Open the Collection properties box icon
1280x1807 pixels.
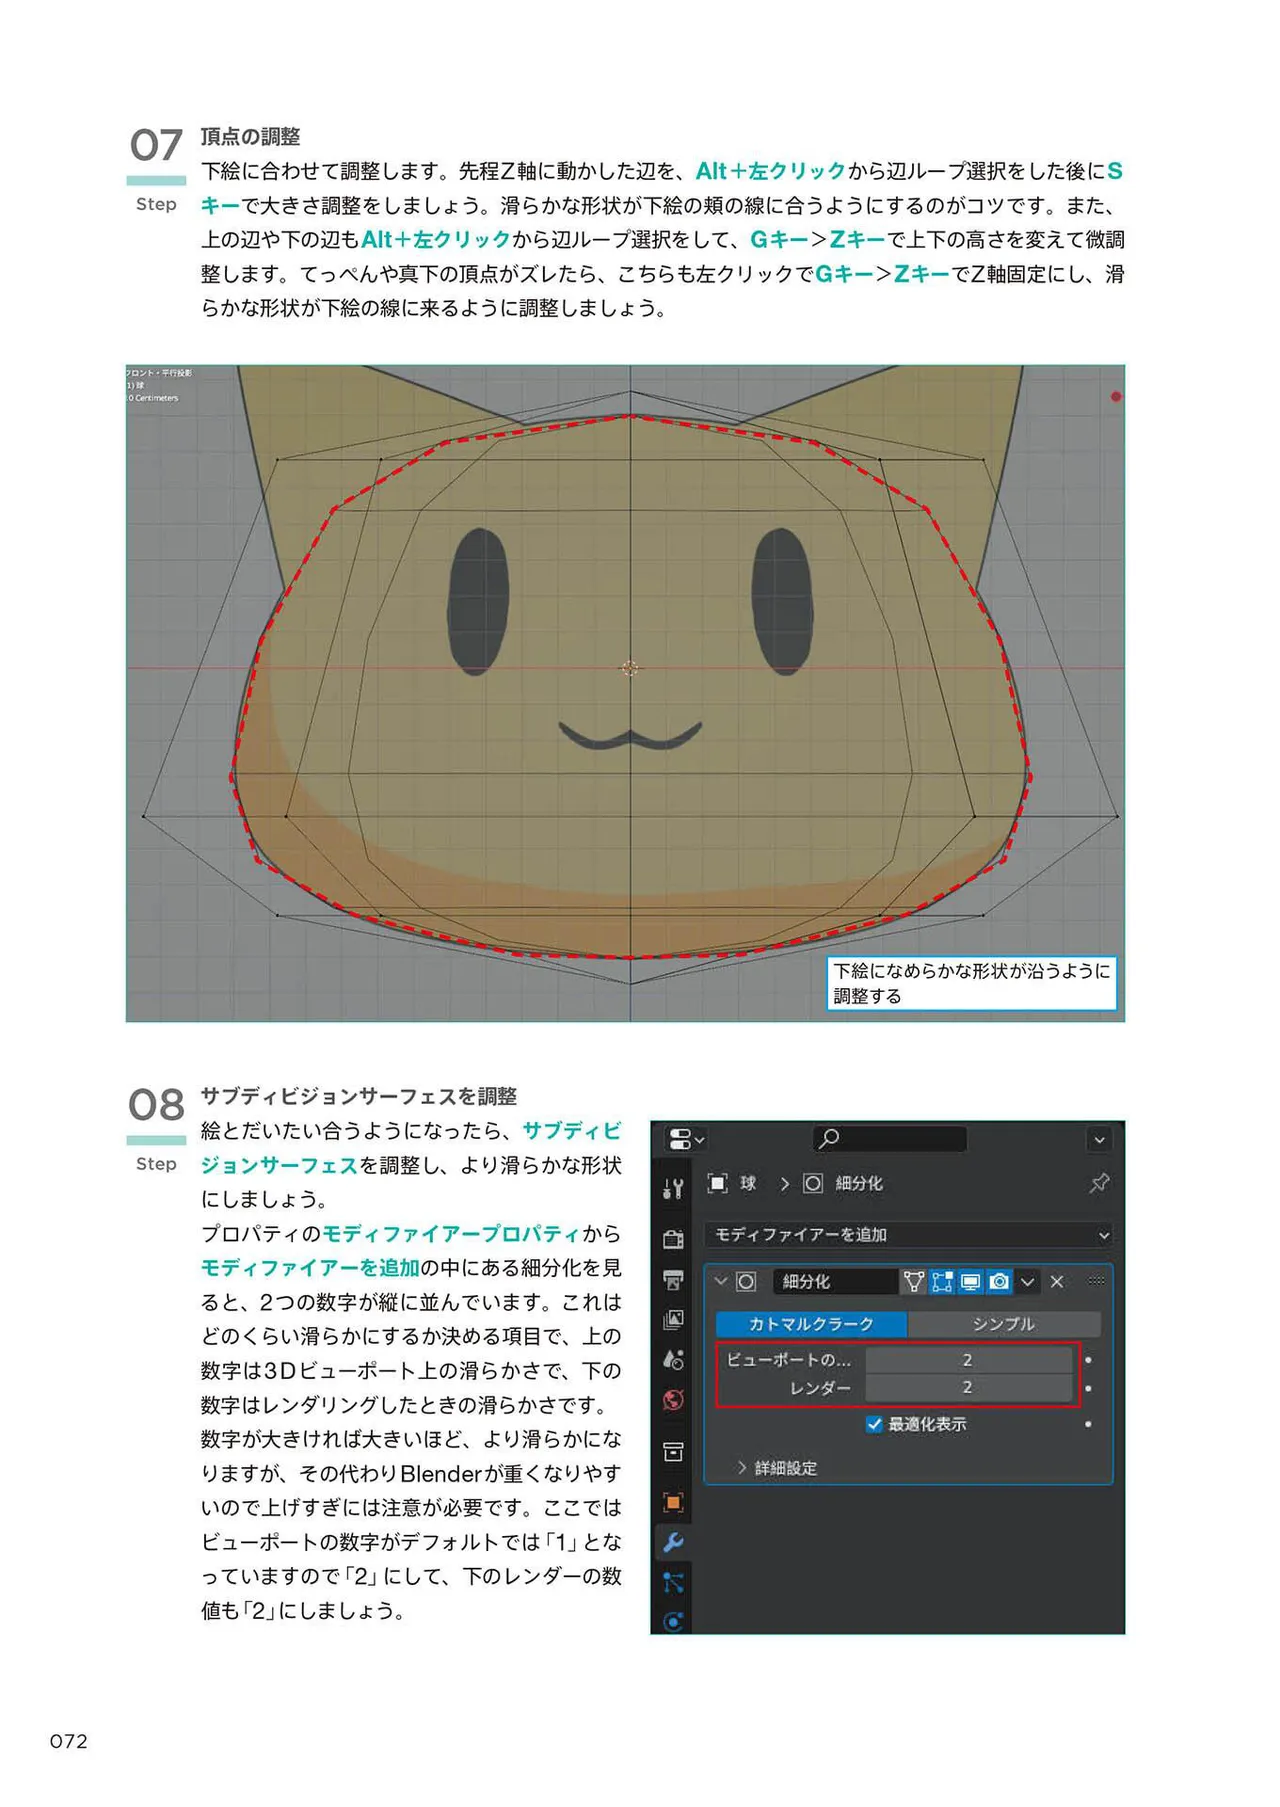point(673,1451)
